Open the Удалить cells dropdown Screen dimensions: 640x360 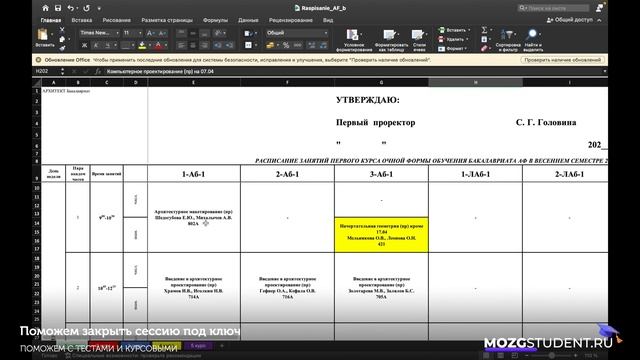[453, 40]
